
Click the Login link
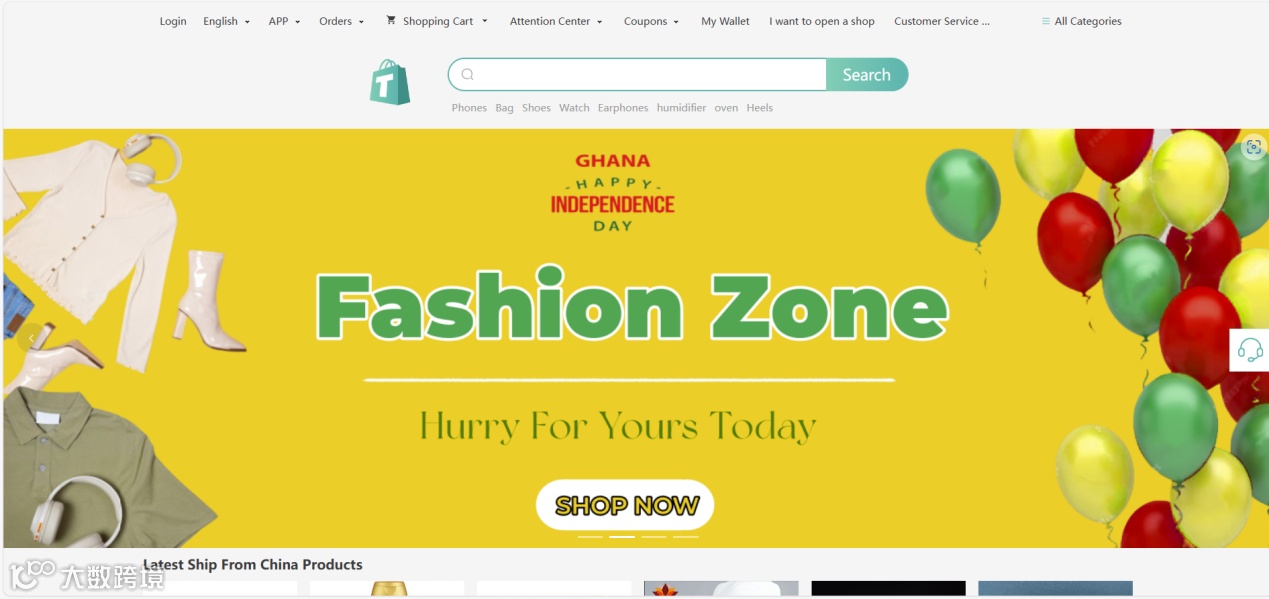point(173,21)
